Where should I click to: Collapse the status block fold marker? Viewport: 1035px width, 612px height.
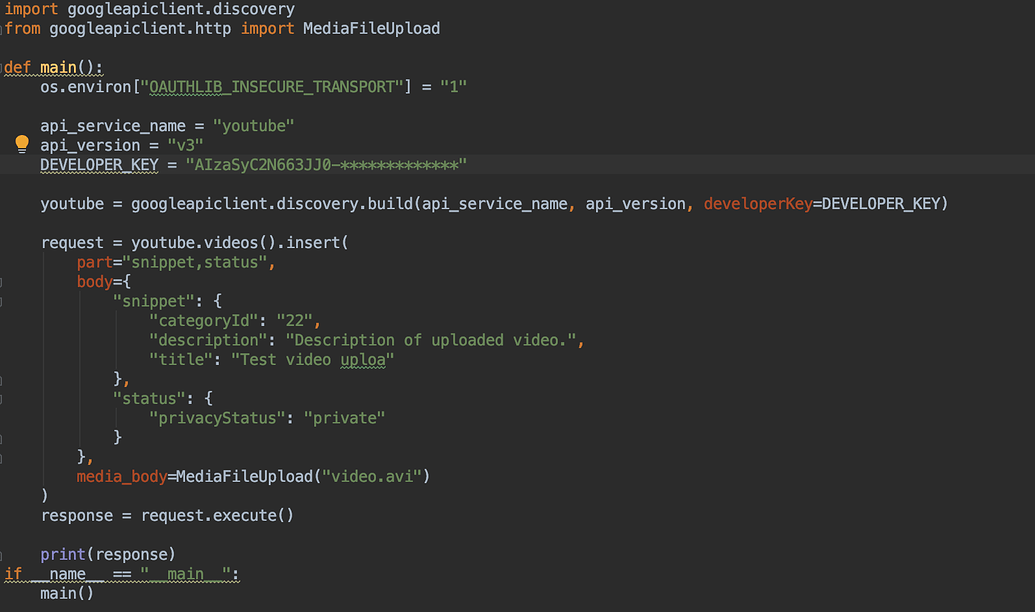[x=3, y=398]
